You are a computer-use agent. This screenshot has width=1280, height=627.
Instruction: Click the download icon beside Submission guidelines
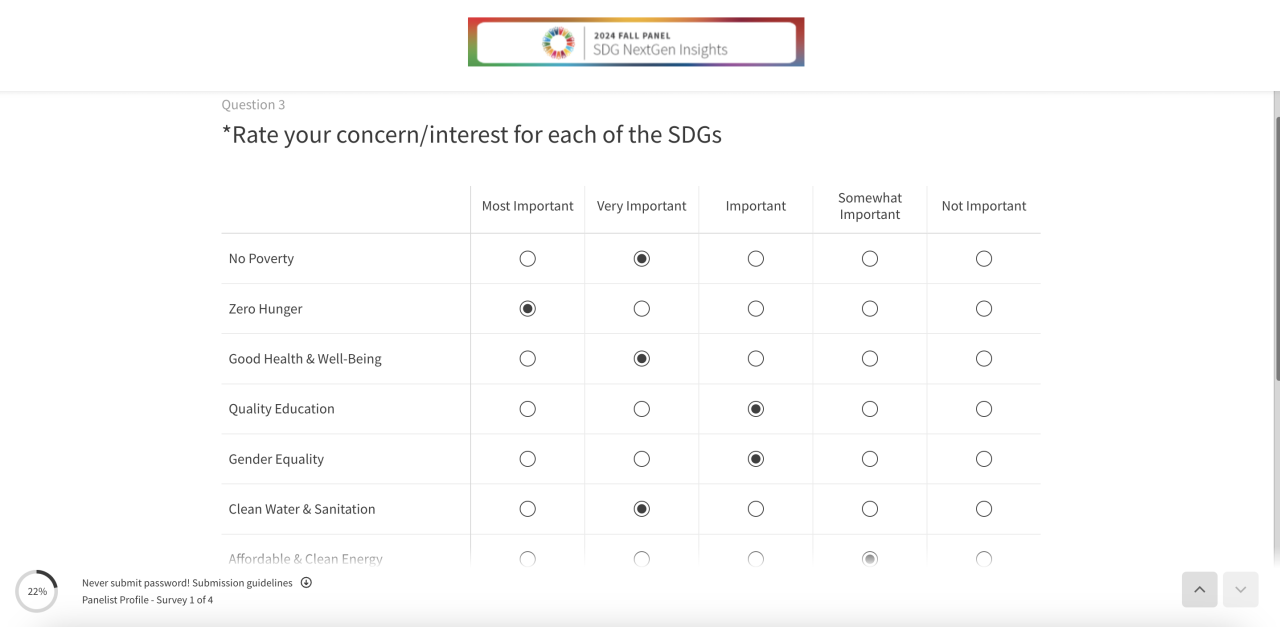pos(306,583)
